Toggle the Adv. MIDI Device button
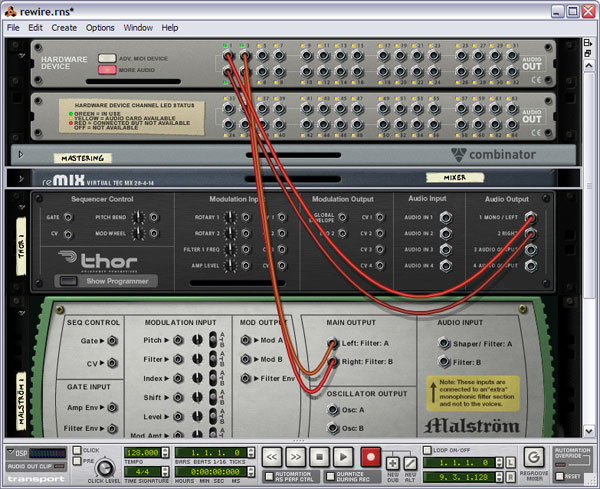600x489 pixels. coord(107,58)
